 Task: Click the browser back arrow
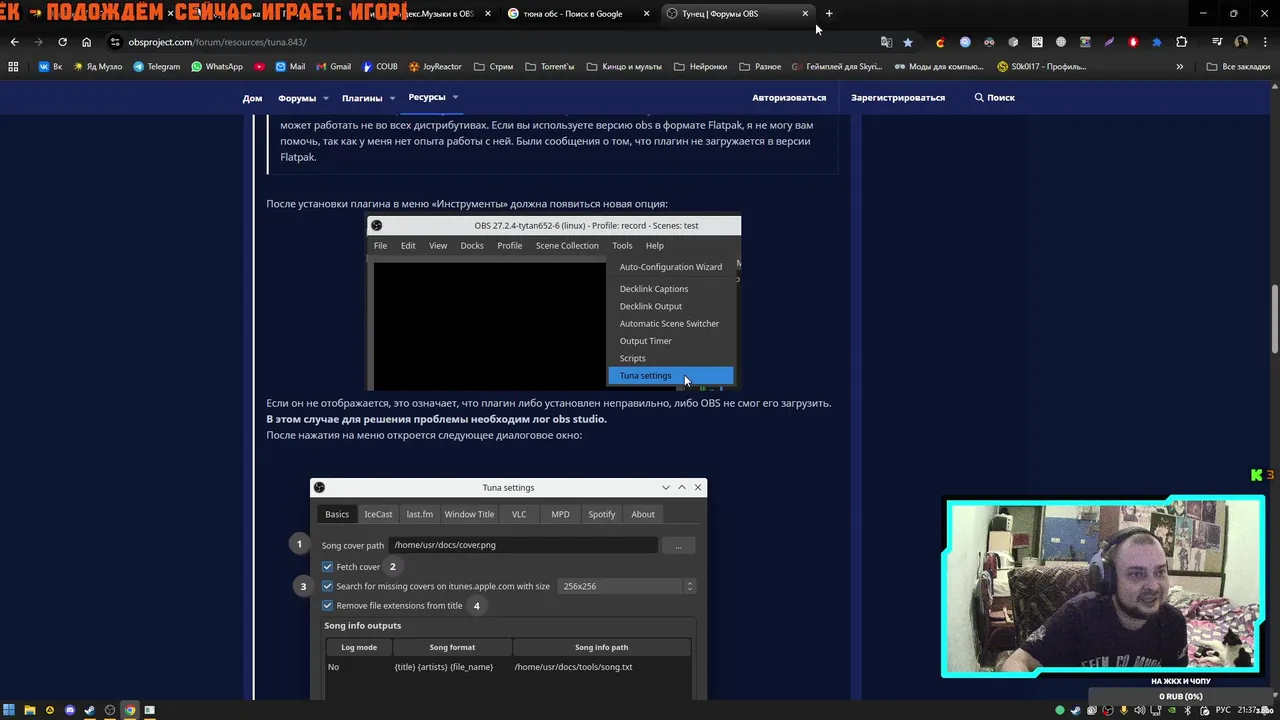tap(14, 42)
